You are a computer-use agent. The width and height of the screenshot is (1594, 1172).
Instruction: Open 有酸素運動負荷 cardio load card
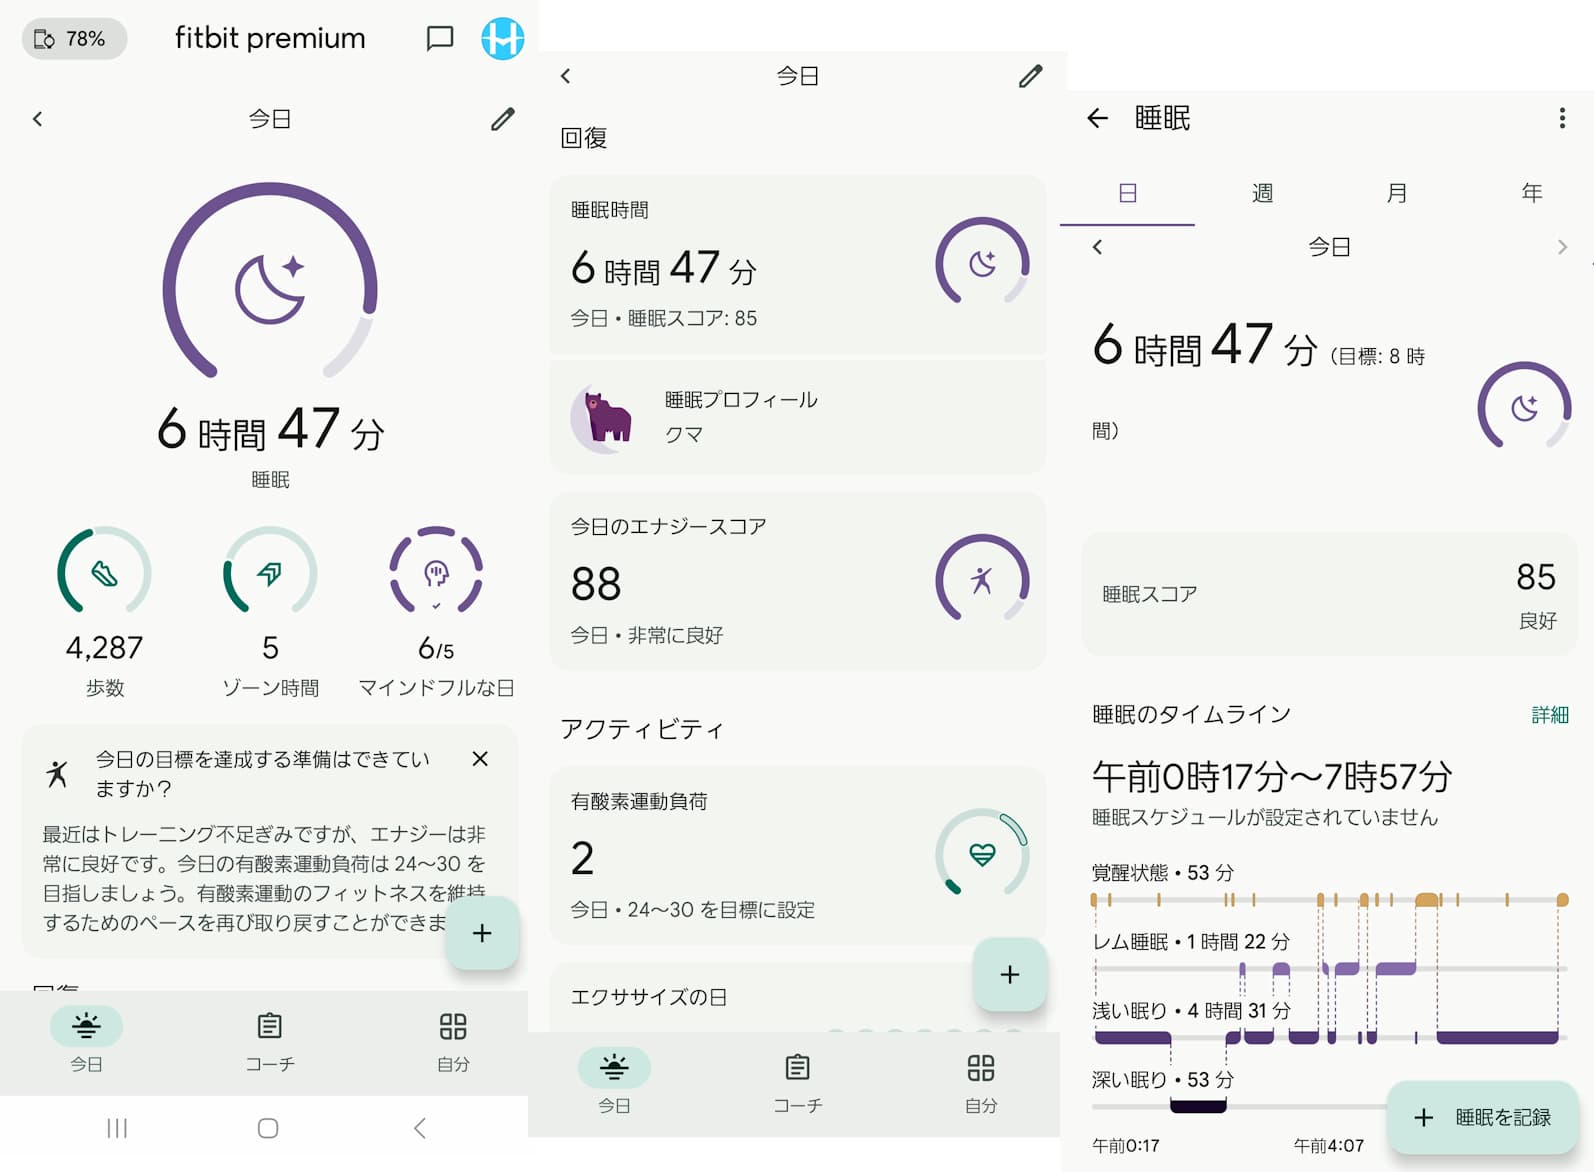(797, 855)
